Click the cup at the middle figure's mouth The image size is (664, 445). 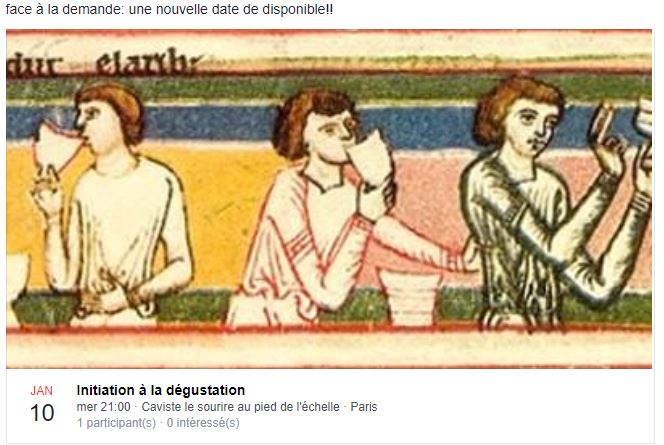click(373, 159)
